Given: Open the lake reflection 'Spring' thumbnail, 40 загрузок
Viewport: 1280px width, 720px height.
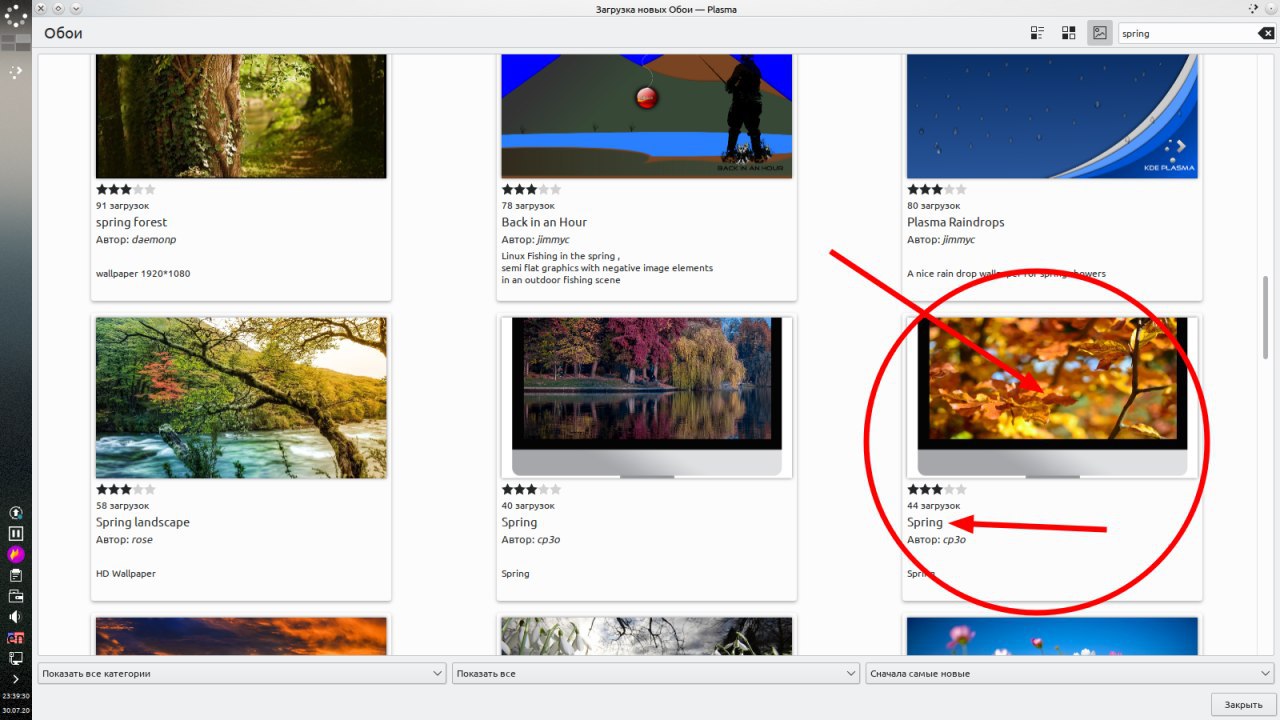Looking at the screenshot, I should [646, 398].
